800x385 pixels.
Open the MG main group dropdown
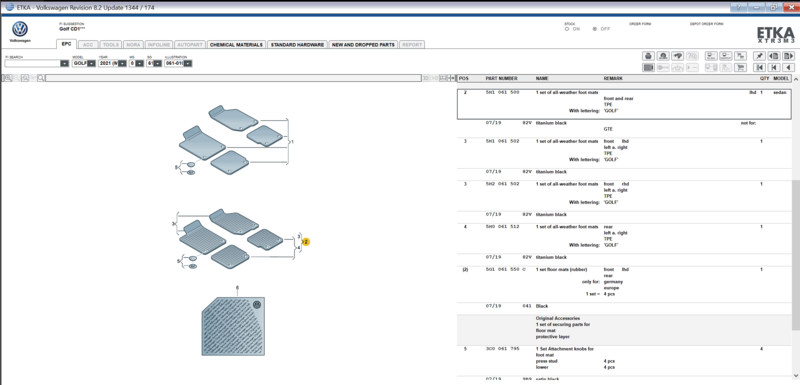tap(139, 63)
